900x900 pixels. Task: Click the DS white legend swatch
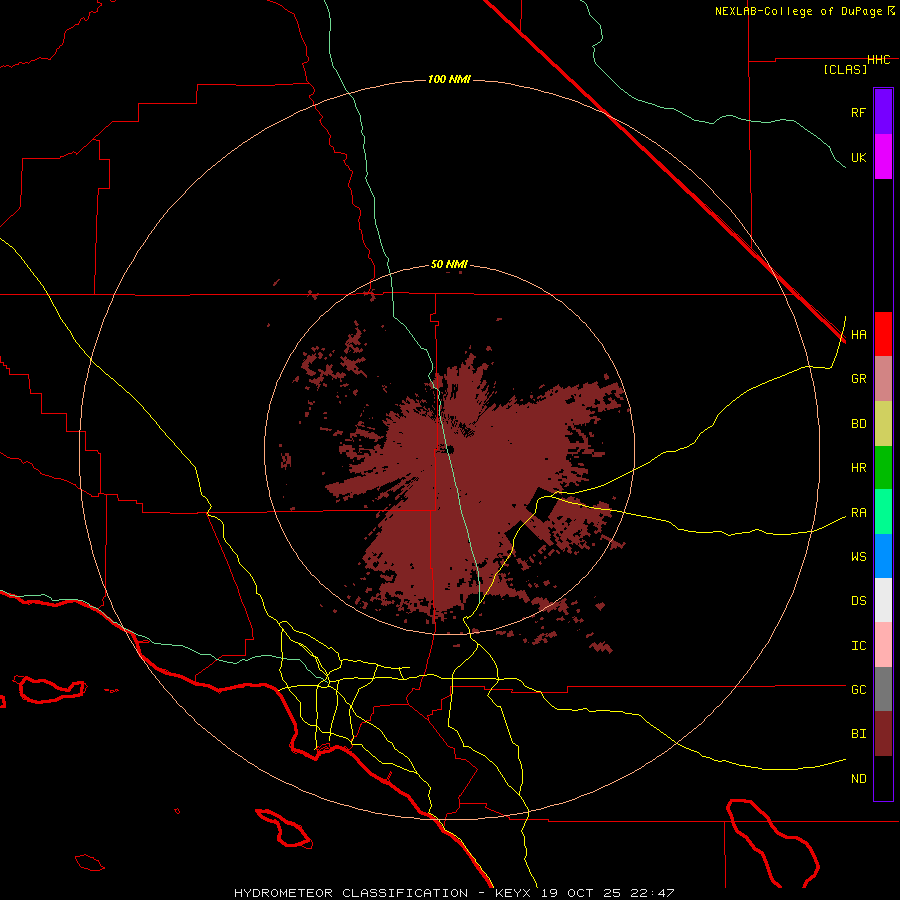coord(883,600)
